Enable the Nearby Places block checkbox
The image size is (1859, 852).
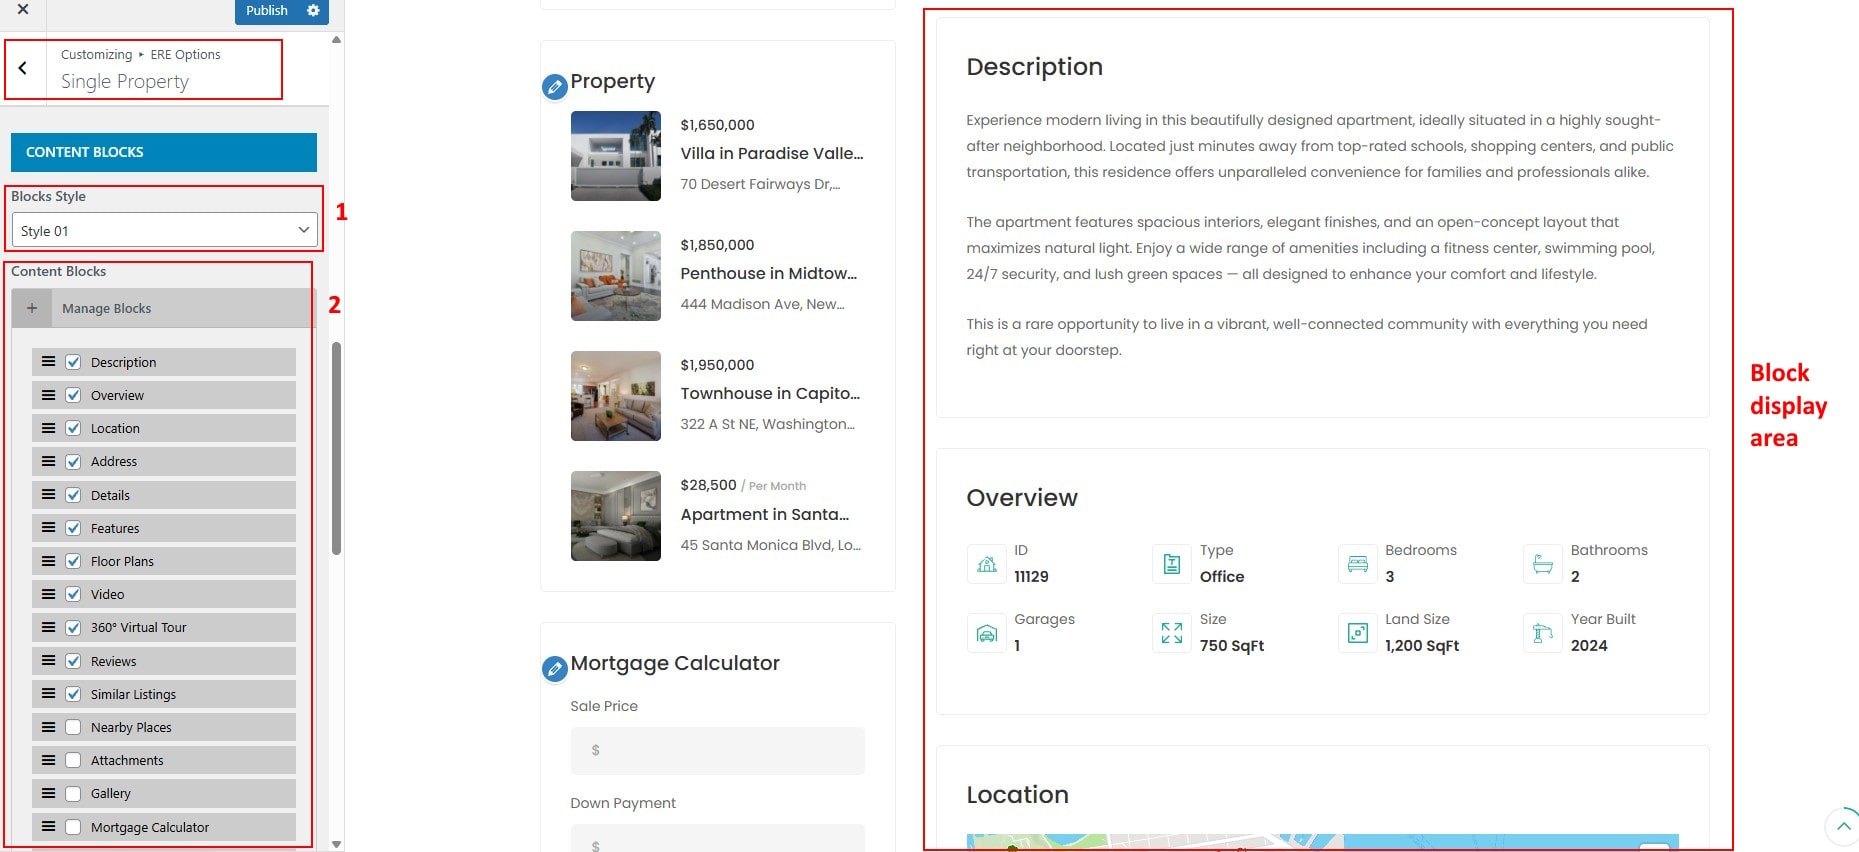pyautogui.click(x=73, y=727)
